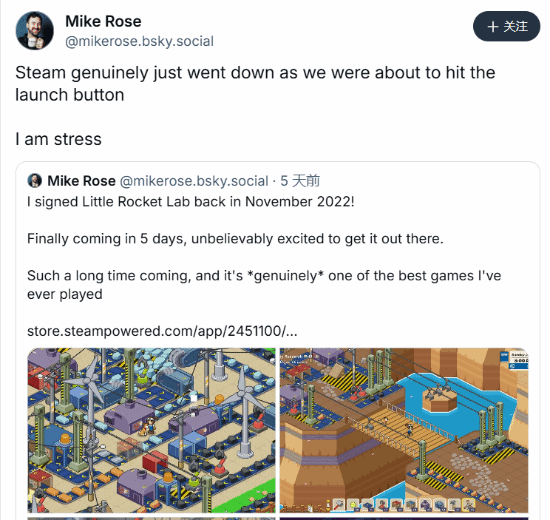
Task: Click the in-game toolbar in right screenshot
Action: coord(403,504)
